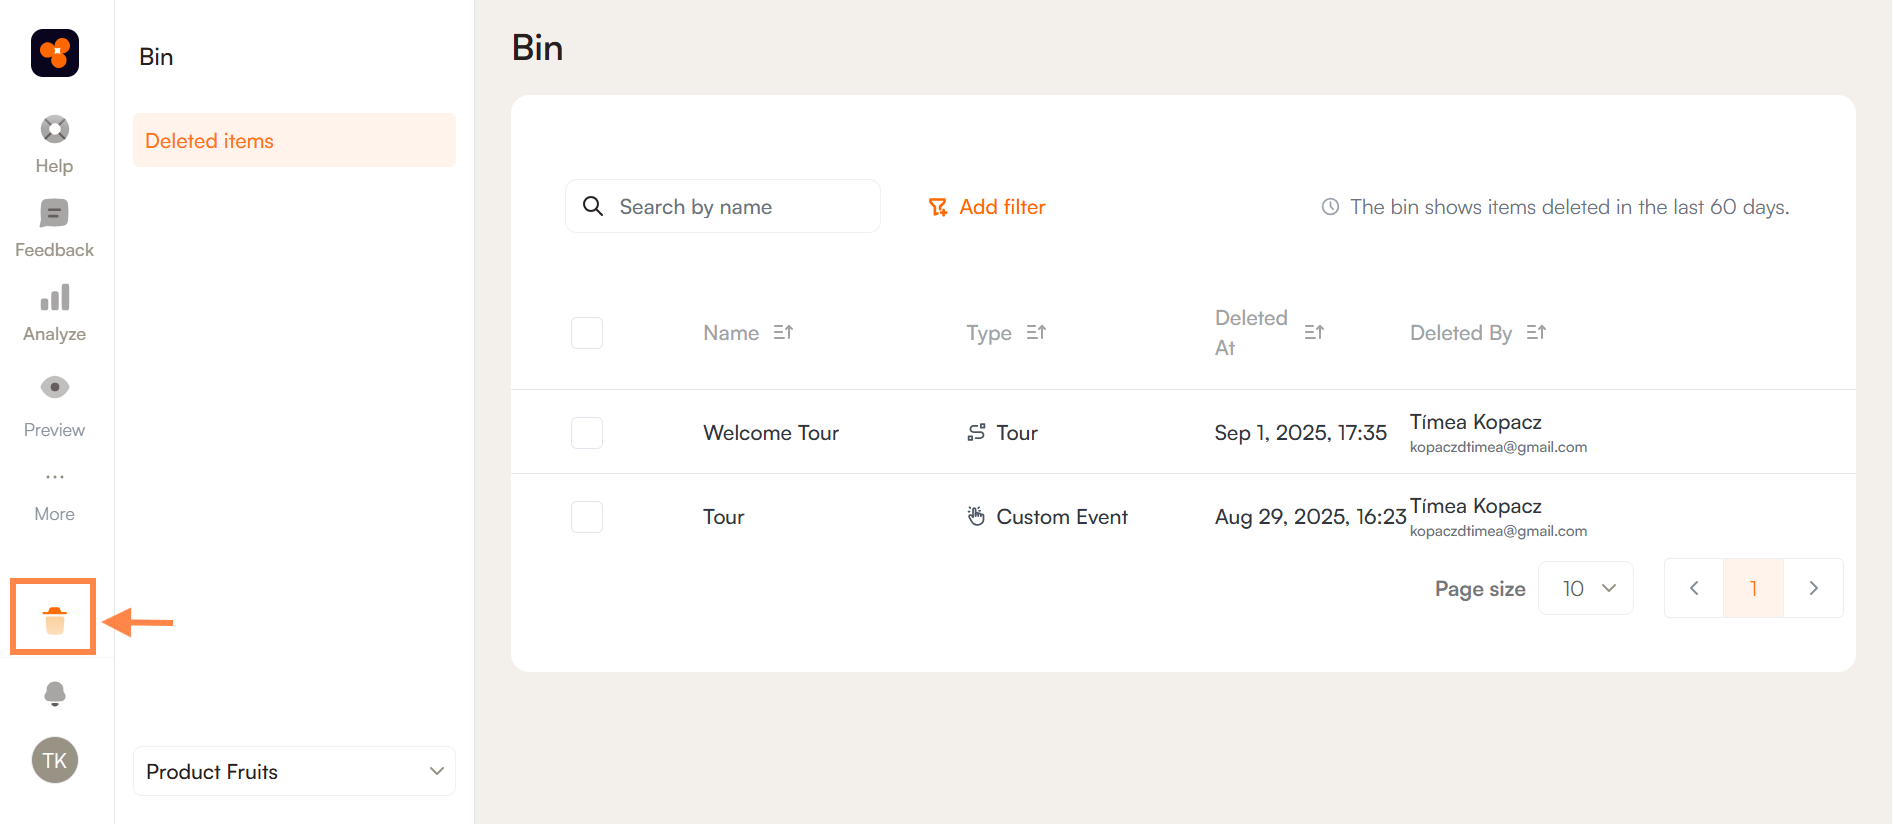This screenshot has height=824, width=1893.
Task: Sort the table by Name column
Action: point(783,333)
